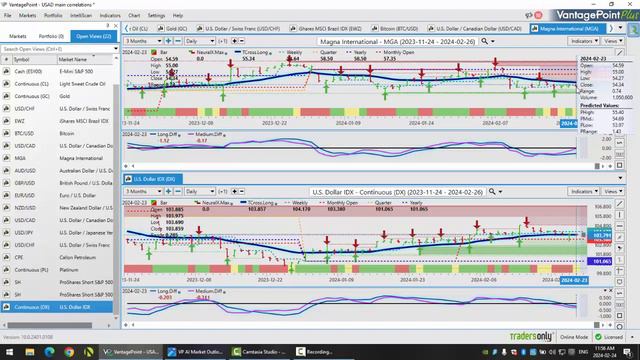Click the Online Mode status button
Screen dimensions: 640x360
[x=574, y=337]
